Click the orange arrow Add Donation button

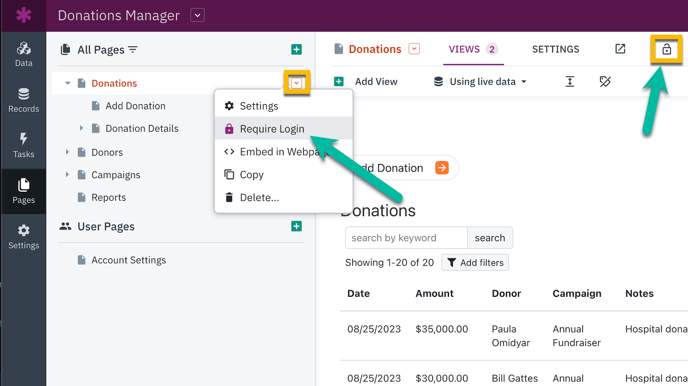click(442, 168)
